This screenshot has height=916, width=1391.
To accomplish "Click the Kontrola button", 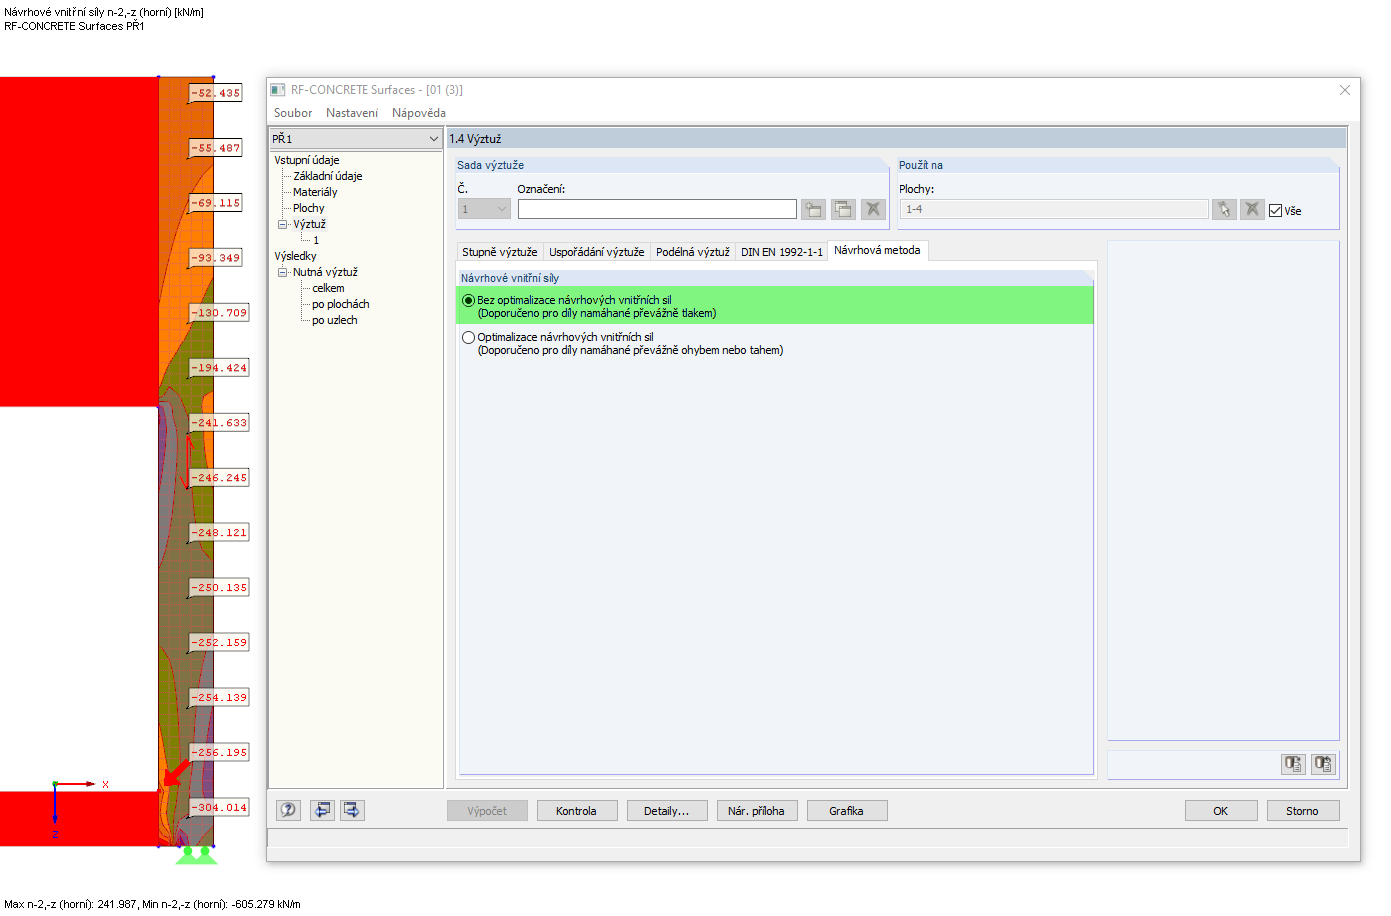I will point(577,811).
